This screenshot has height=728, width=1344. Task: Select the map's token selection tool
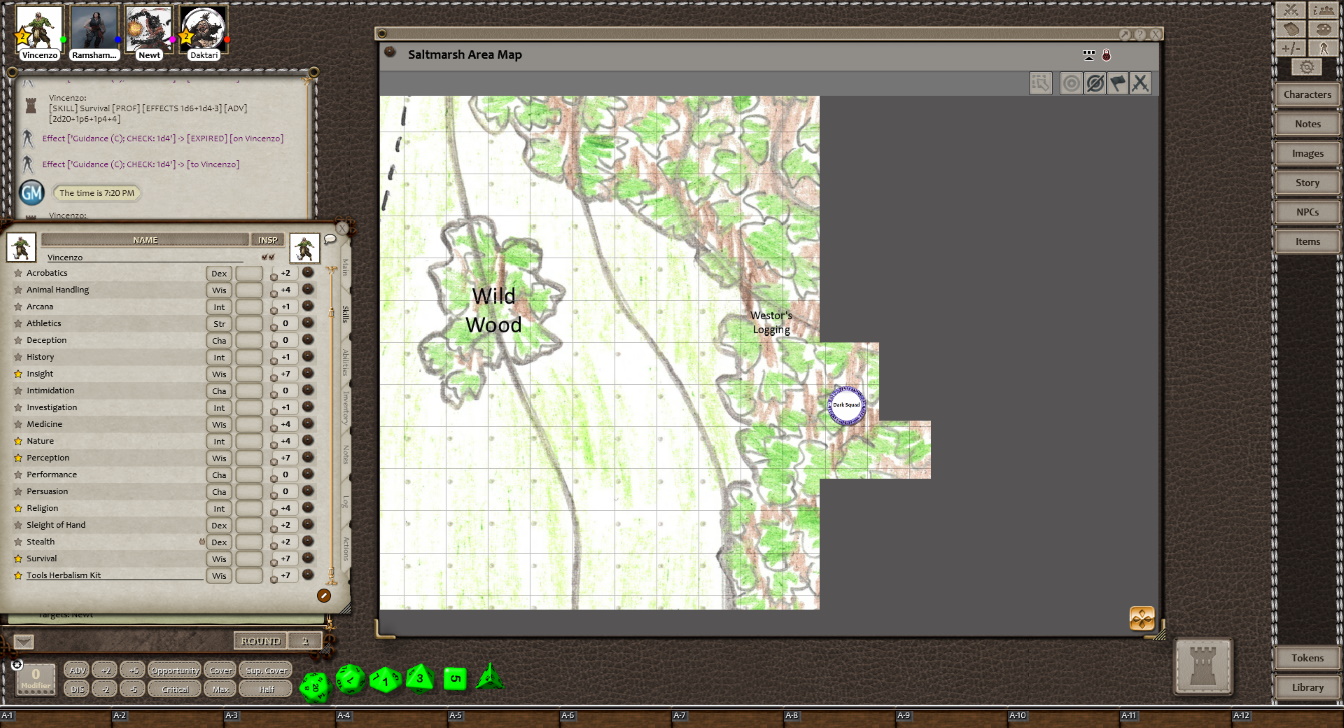[x=1041, y=83]
